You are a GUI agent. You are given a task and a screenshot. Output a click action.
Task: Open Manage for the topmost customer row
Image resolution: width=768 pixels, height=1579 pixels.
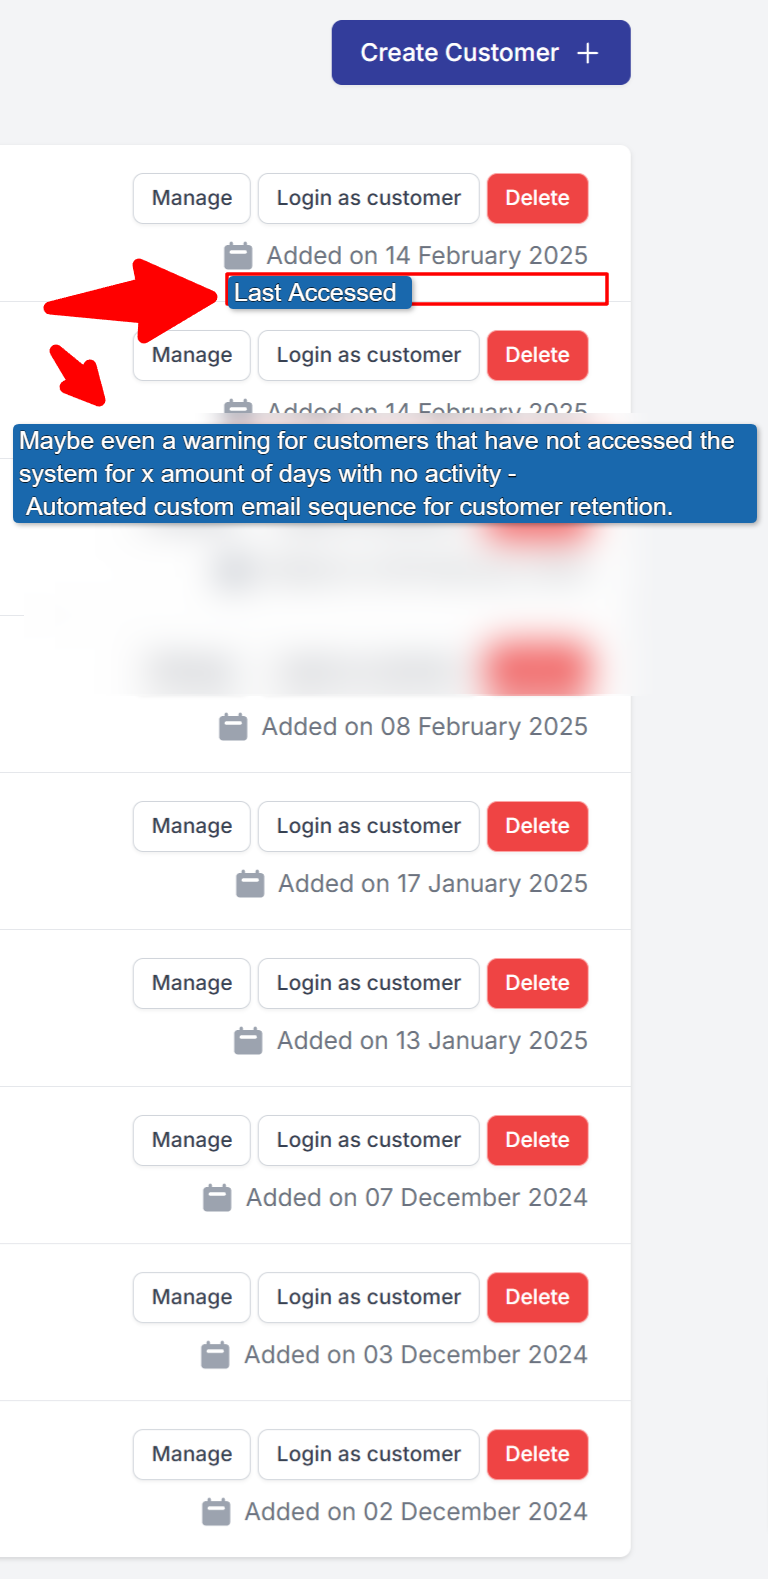point(192,198)
